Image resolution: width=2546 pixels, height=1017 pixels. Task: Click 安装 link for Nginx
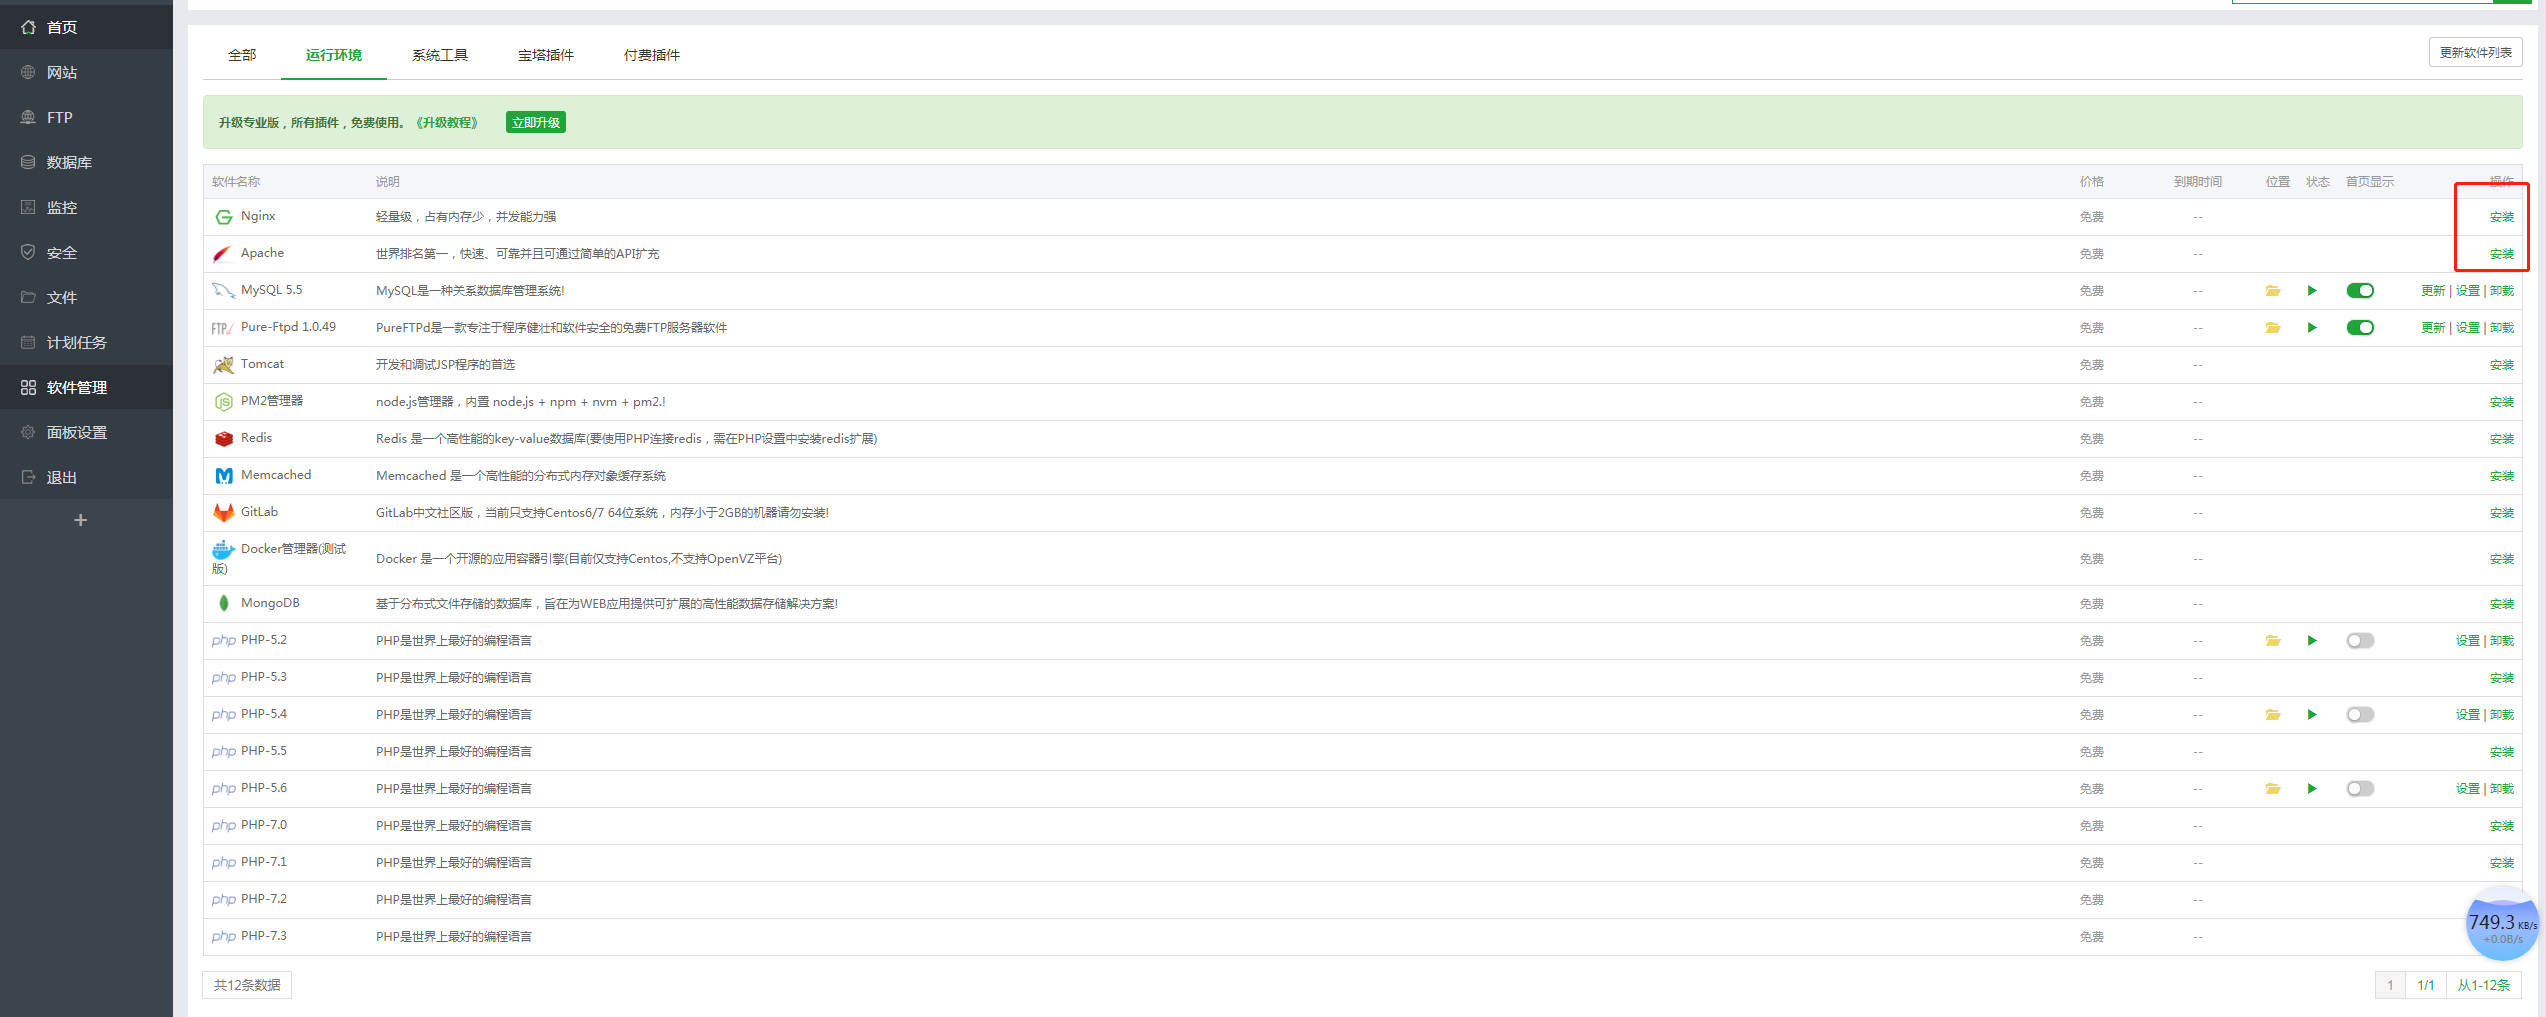tap(2501, 217)
